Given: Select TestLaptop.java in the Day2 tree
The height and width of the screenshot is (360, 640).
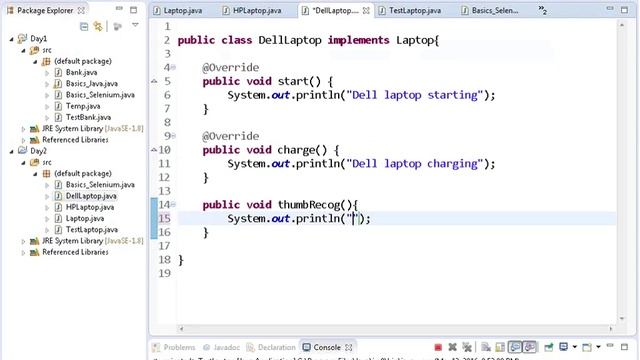Looking at the screenshot, I should tap(91, 230).
